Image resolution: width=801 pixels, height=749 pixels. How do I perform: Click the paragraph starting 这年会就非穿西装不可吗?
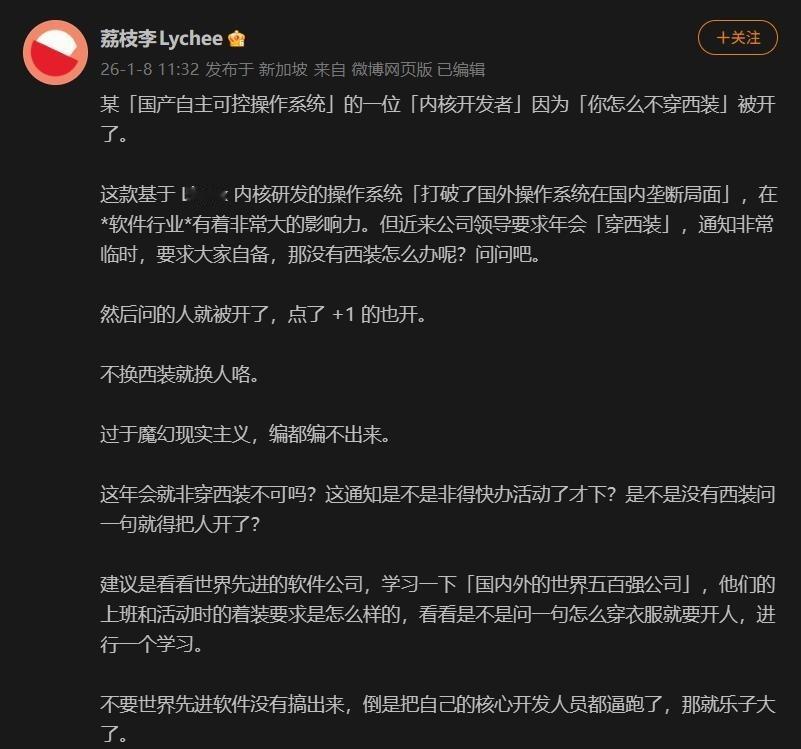[x=438, y=509]
